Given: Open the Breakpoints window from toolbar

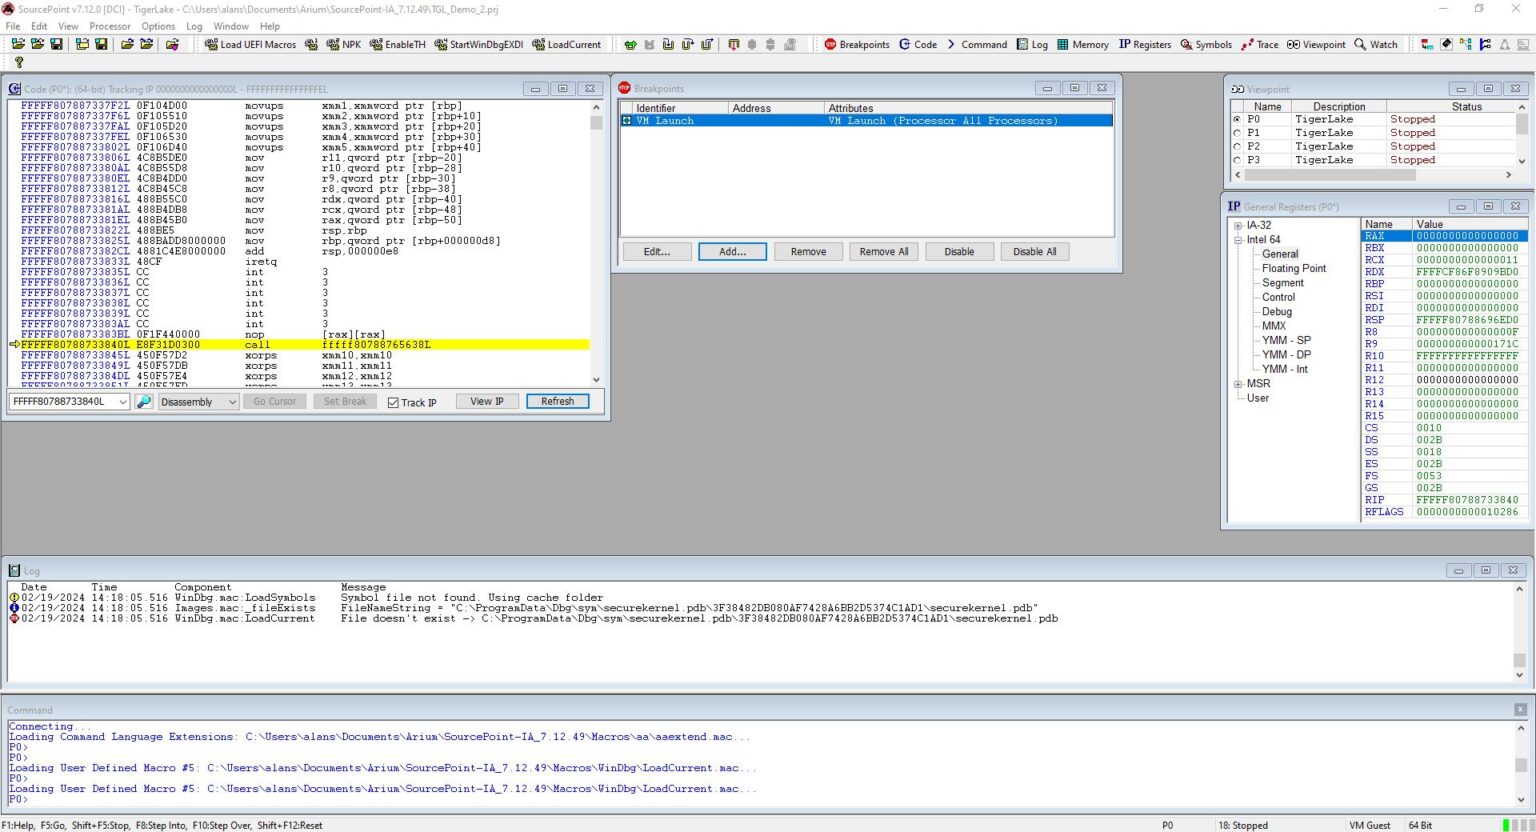Looking at the screenshot, I should coord(856,44).
